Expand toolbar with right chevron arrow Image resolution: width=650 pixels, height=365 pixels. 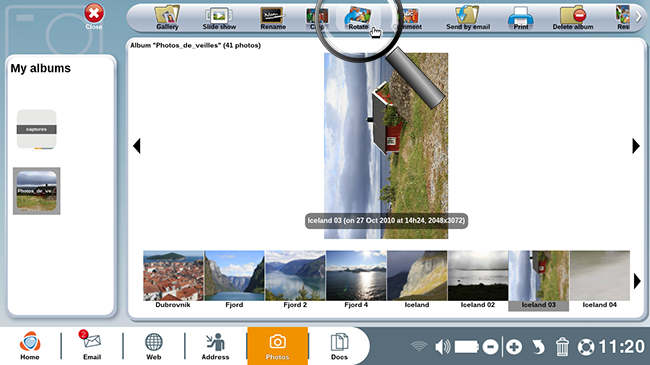pos(639,17)
